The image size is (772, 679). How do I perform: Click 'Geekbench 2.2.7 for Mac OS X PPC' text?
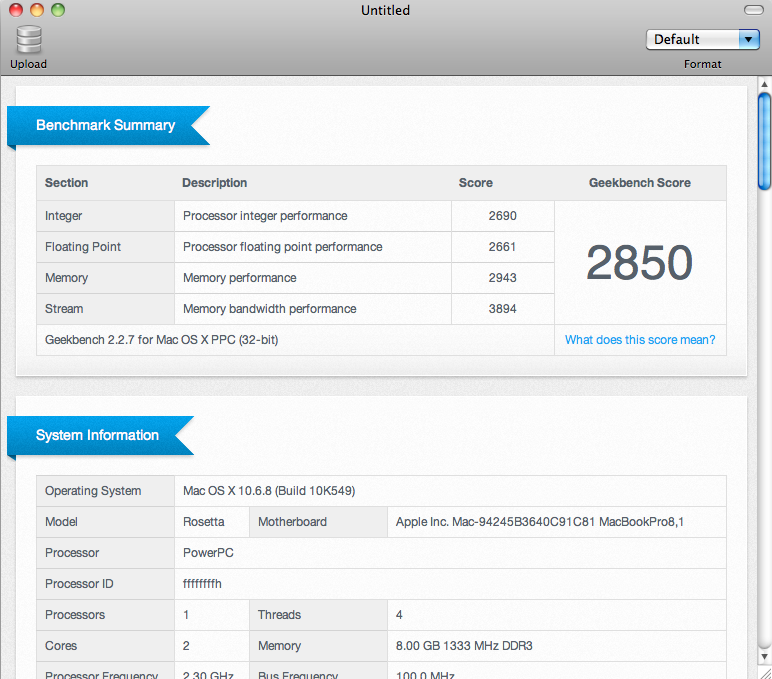[x=161, y=340]
